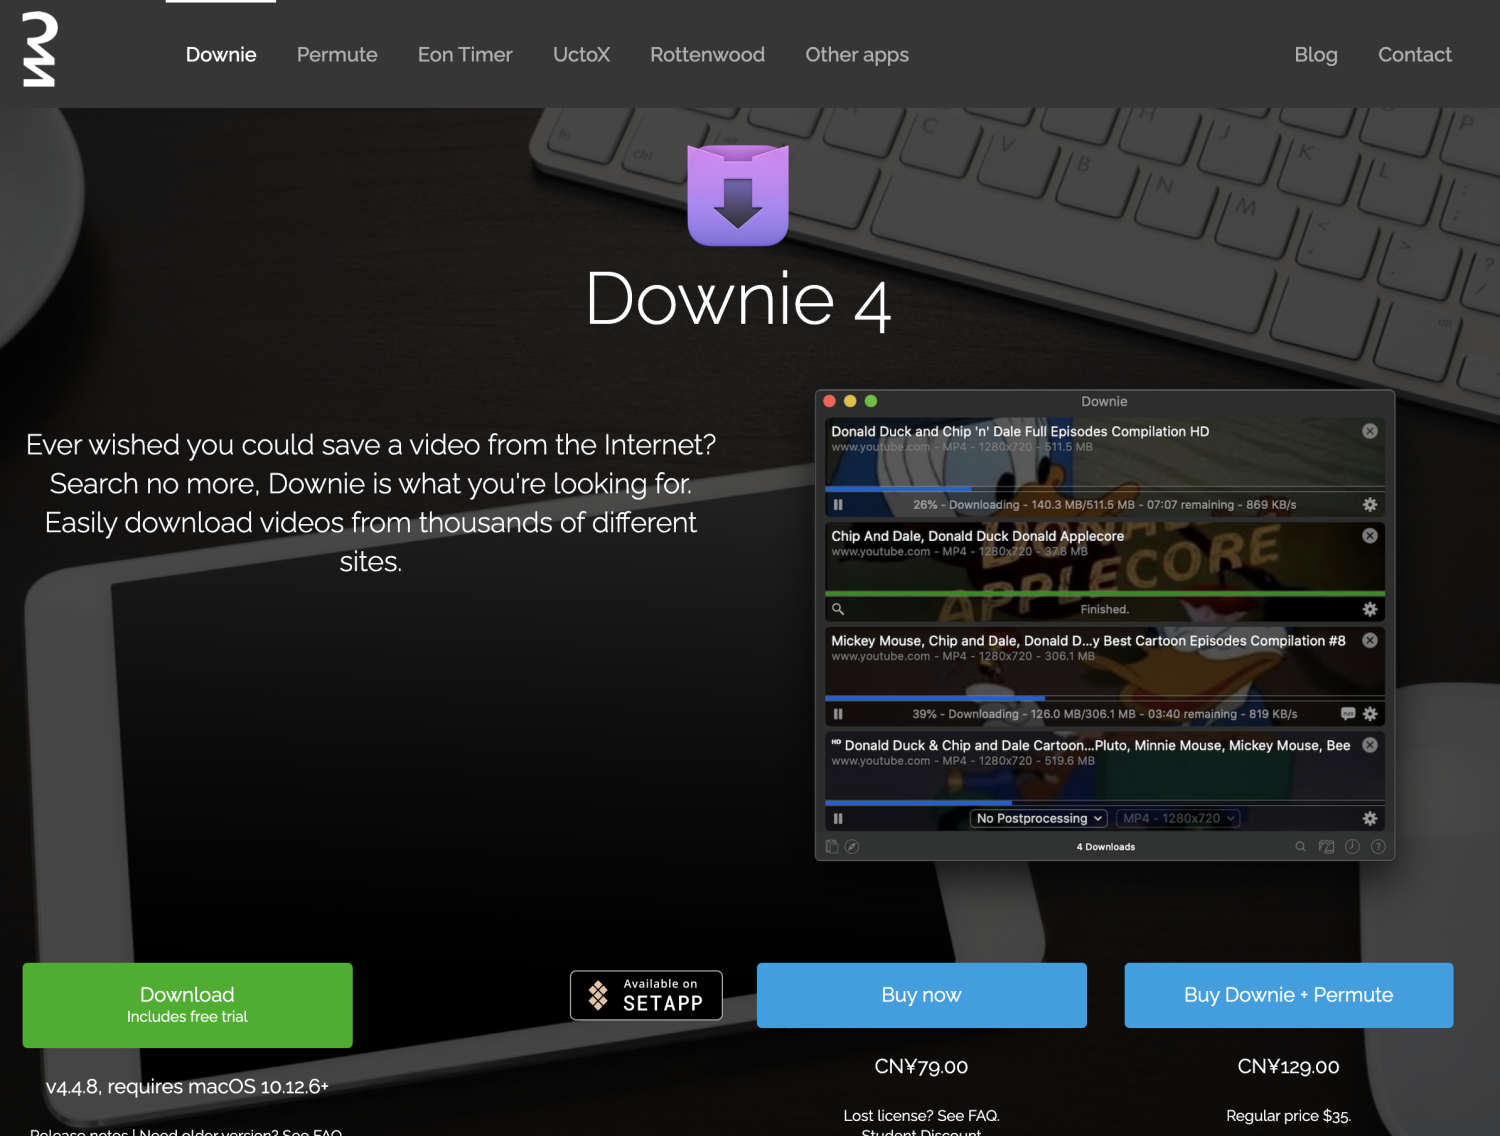Click the red close dot of Downie window
The width and height of the screenshot is (1500, 1136).
coord(830,401)
